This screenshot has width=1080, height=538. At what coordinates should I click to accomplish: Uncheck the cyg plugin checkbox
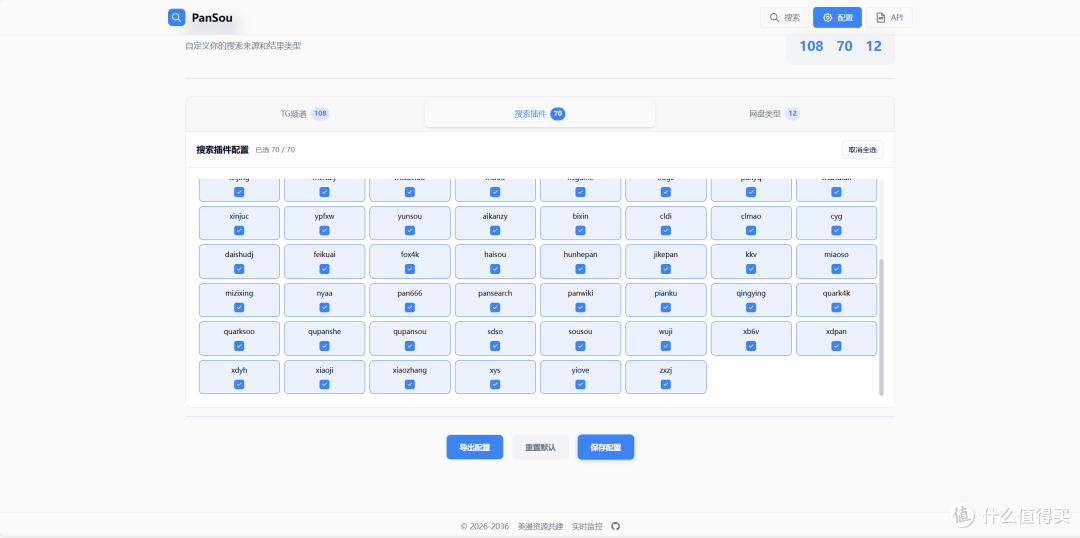(x=836, y=230)
